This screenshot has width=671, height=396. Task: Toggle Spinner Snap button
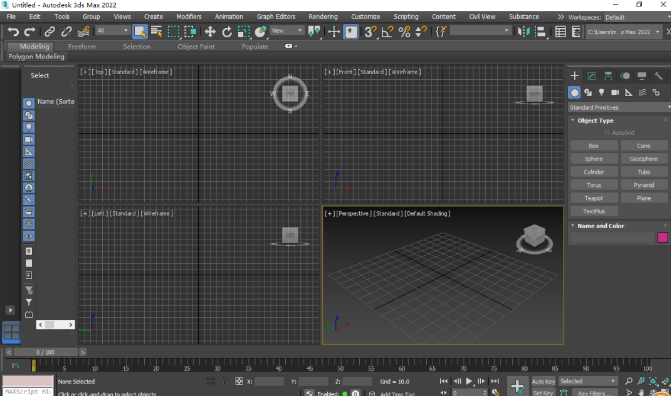pyautogui.click(x=421, y=32)
